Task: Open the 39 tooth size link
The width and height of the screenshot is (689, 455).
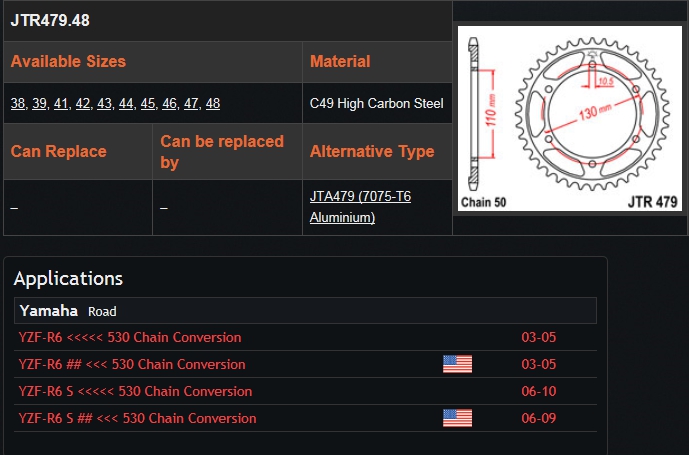Action: coord(39,103)
